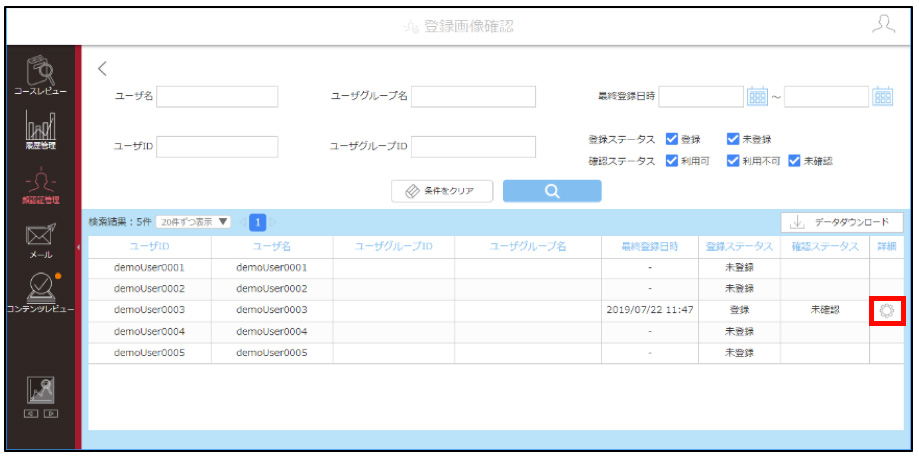Toggle the 利用不可 confirmation status checkbox
This screenshot has height=459, width=919.
click(733, 161)
